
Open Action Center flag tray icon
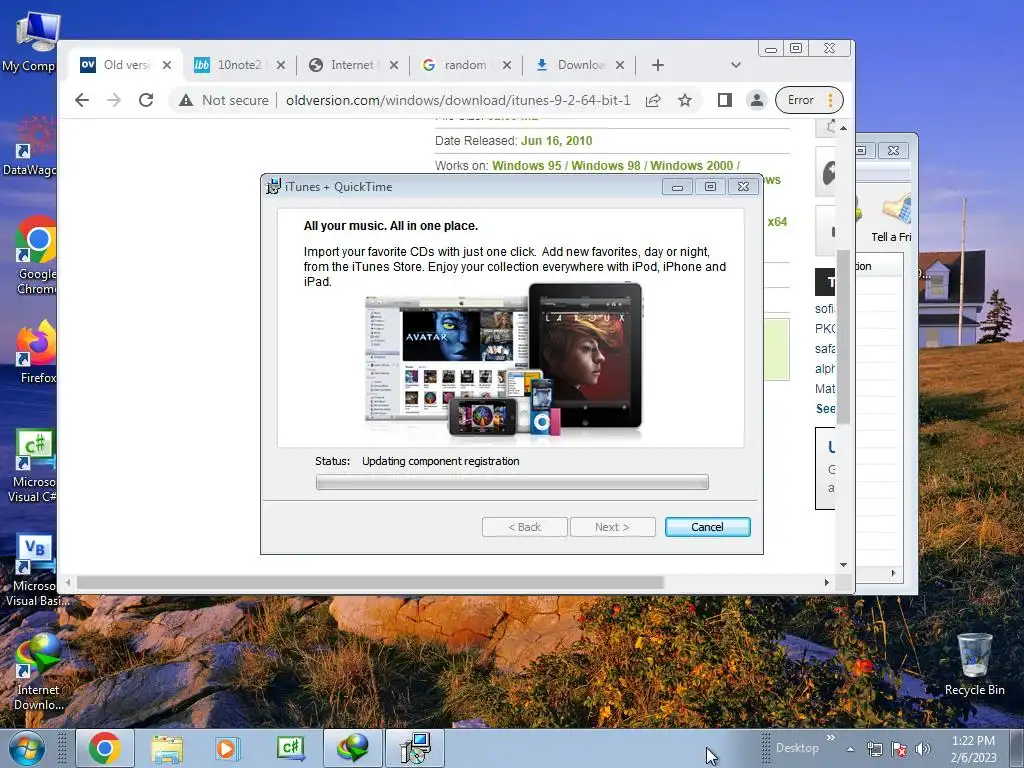tap(899, 750)
